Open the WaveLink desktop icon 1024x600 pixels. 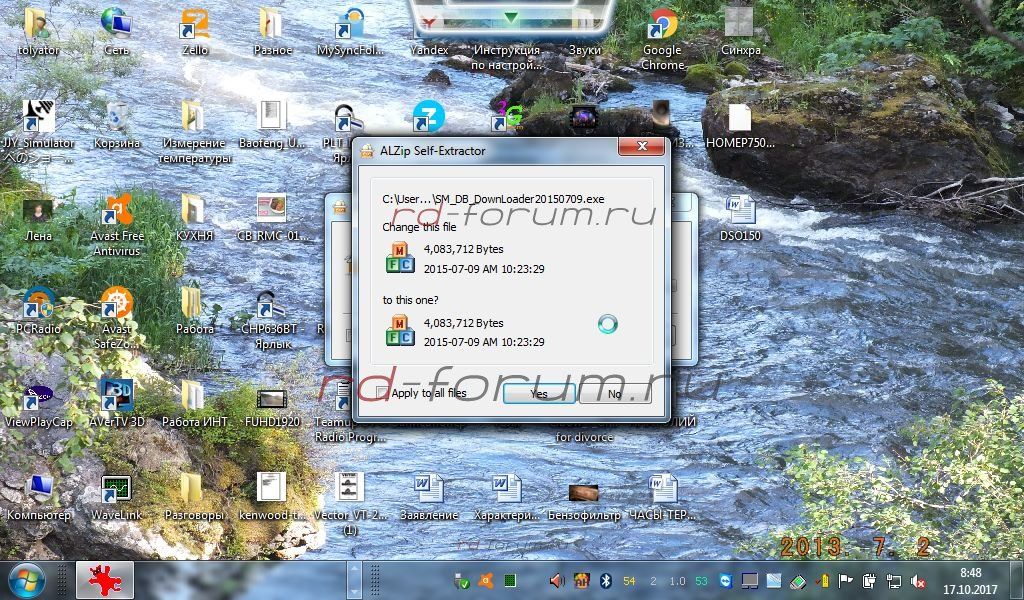tap(117, 491)
